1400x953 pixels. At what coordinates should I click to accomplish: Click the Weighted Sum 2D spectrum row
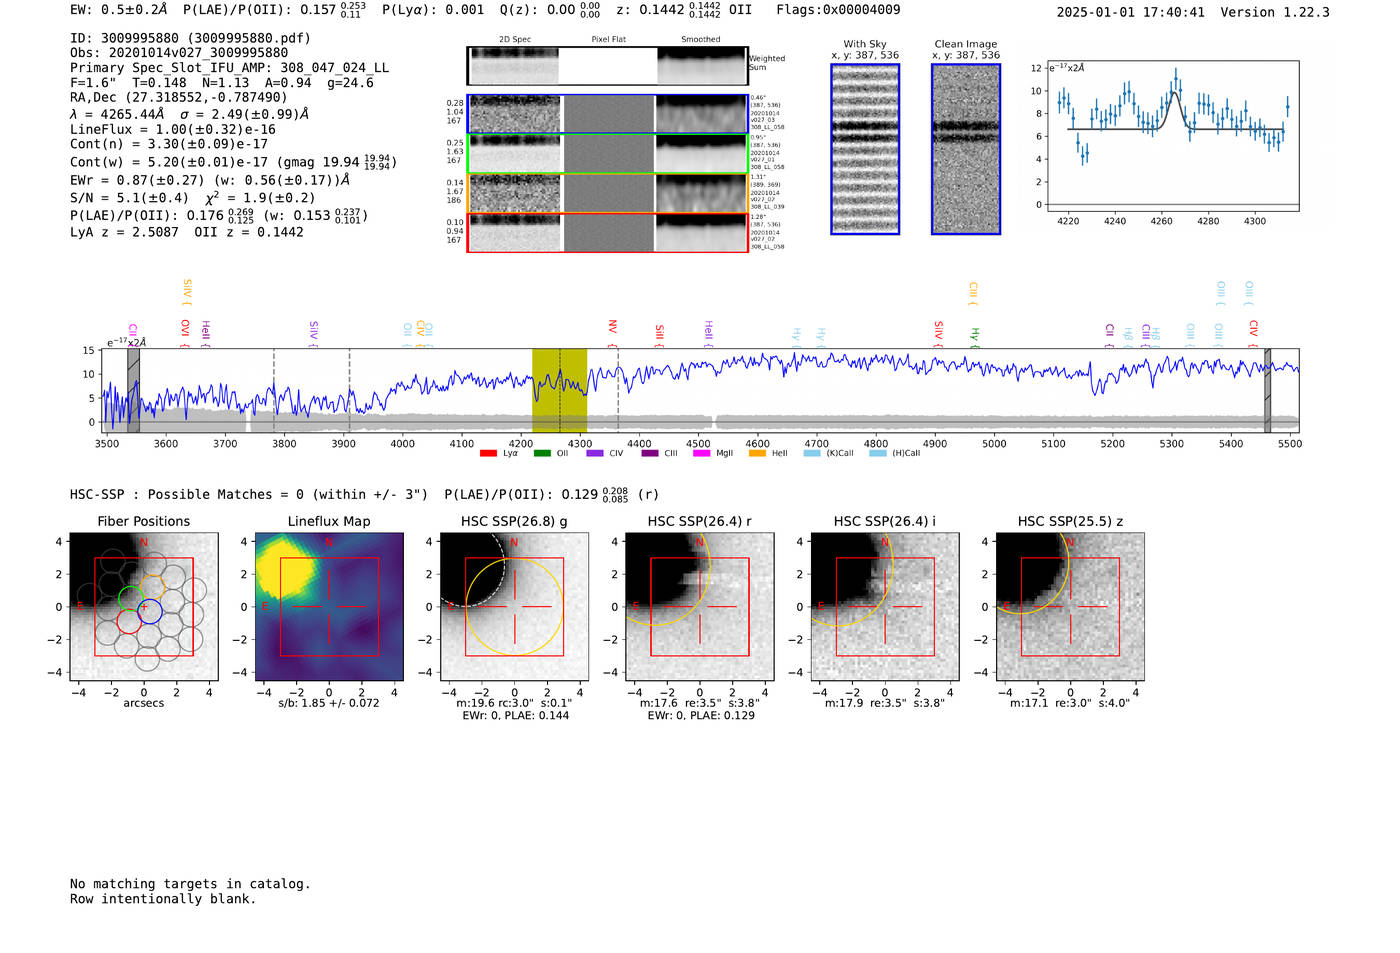click(x=608, y=66)
